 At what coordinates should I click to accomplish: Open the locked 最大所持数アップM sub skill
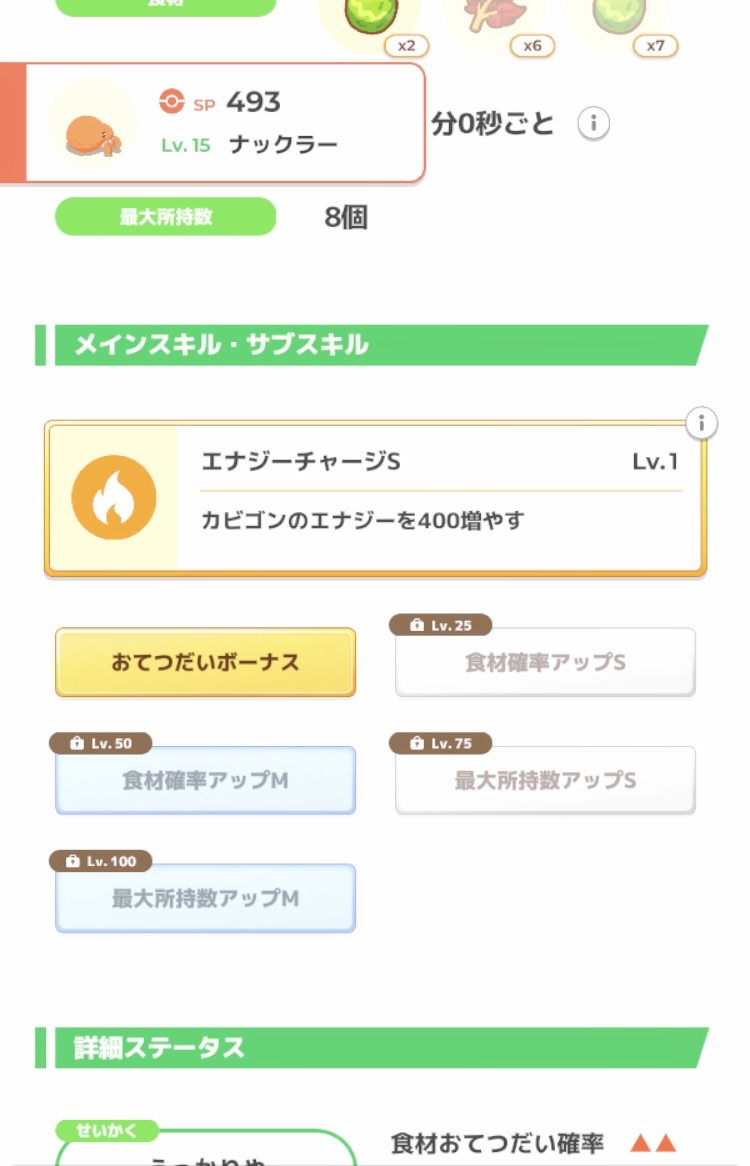(x=205, y=899)
